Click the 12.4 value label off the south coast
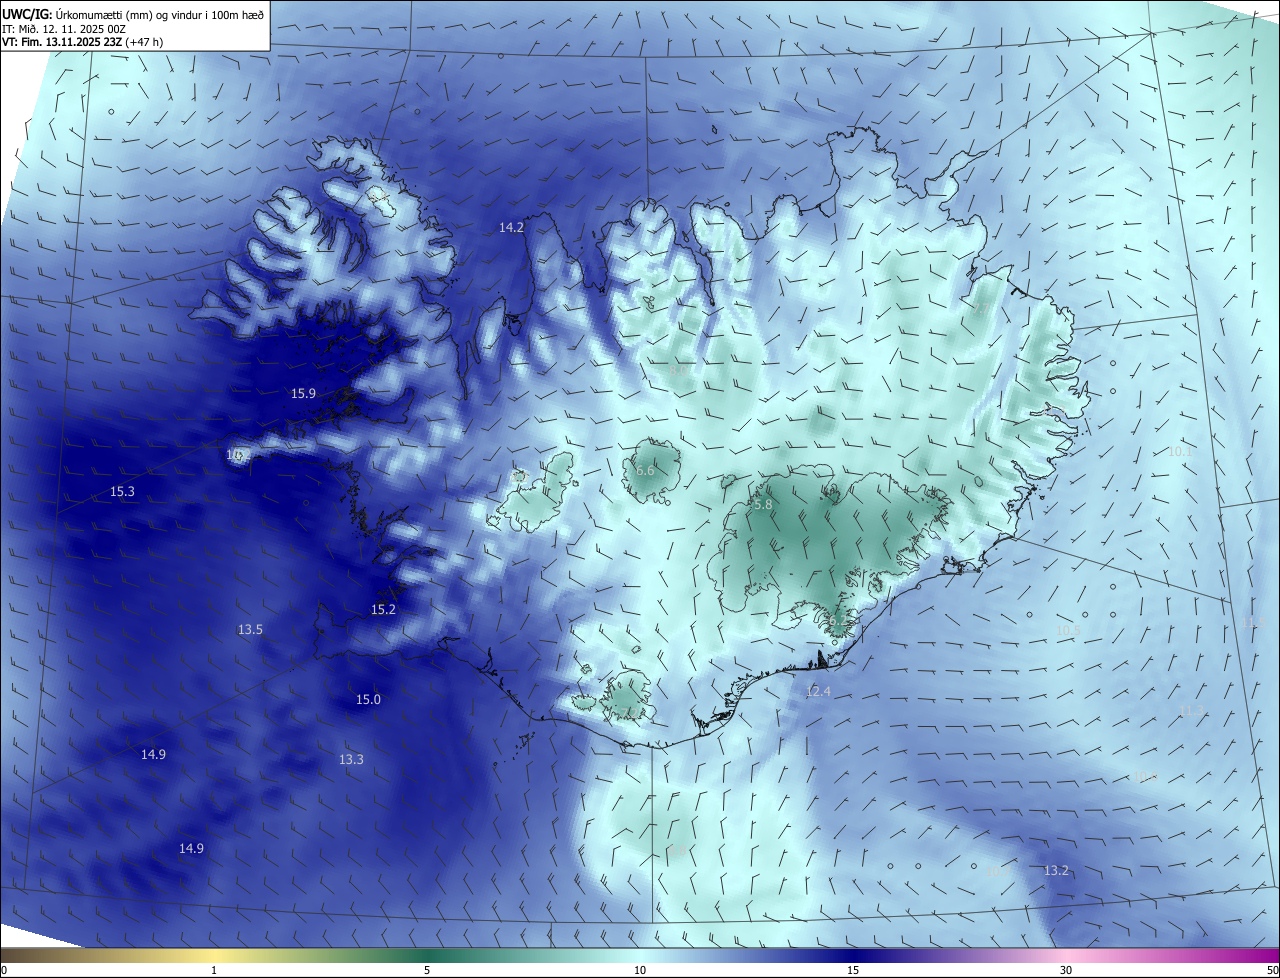This screenshot has width=1280, height=978. coord(818,692)
